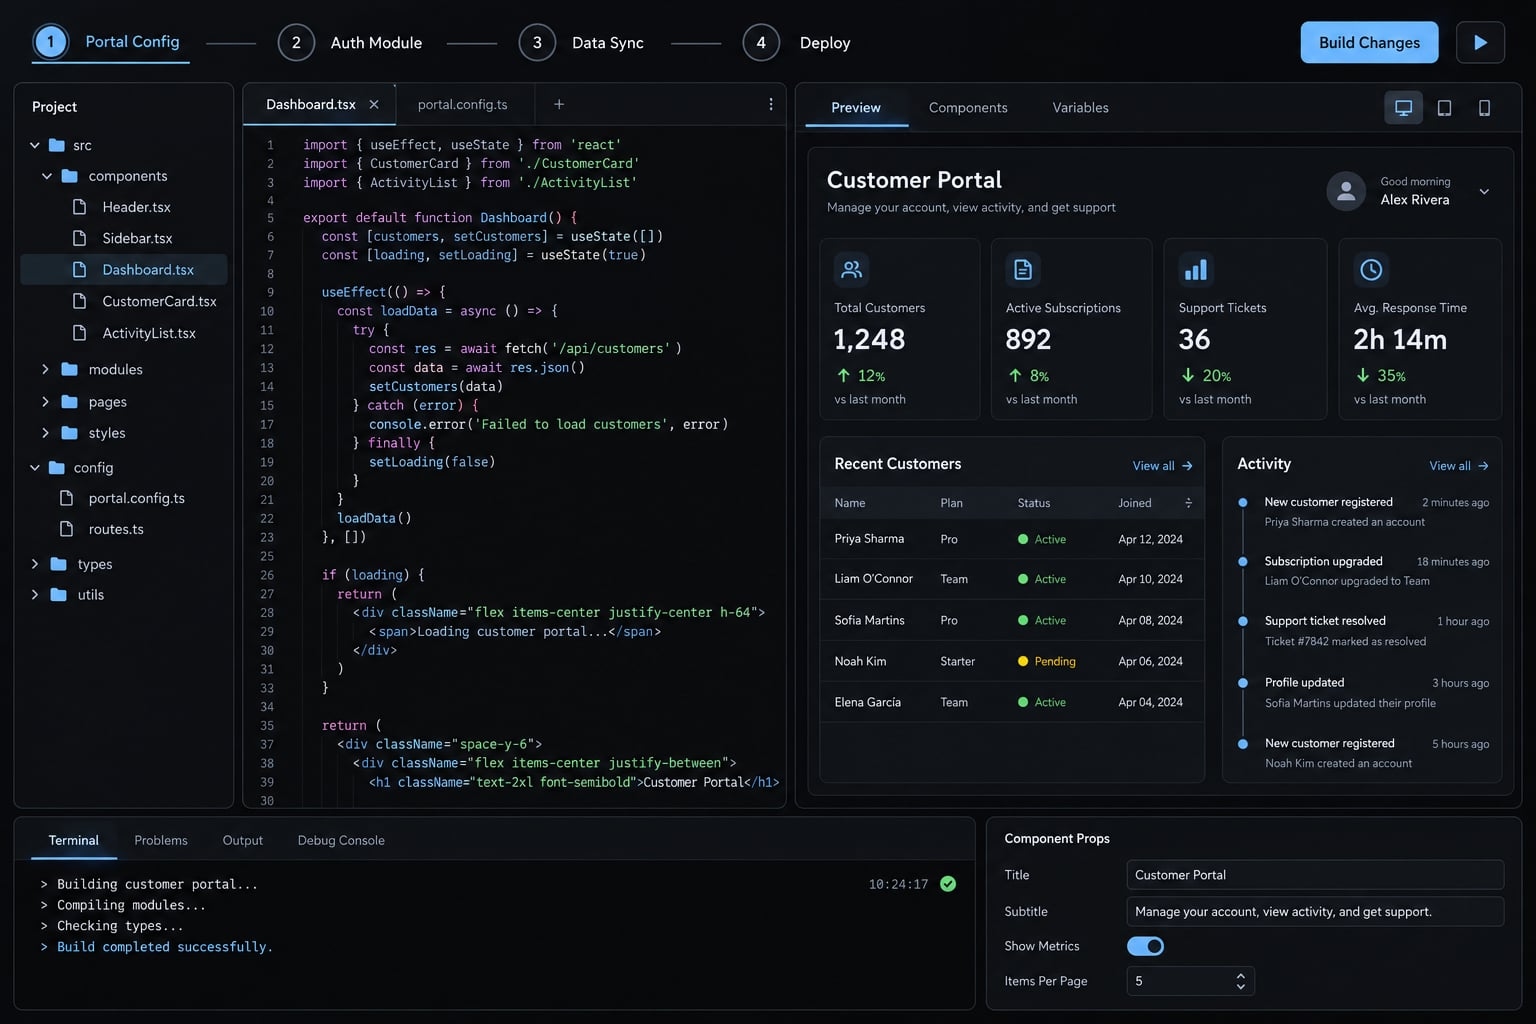Screen dimensions: 1536x1024
Task: Adjust Items Per Page stepper arrows
Action: (x=1240, y=981)
